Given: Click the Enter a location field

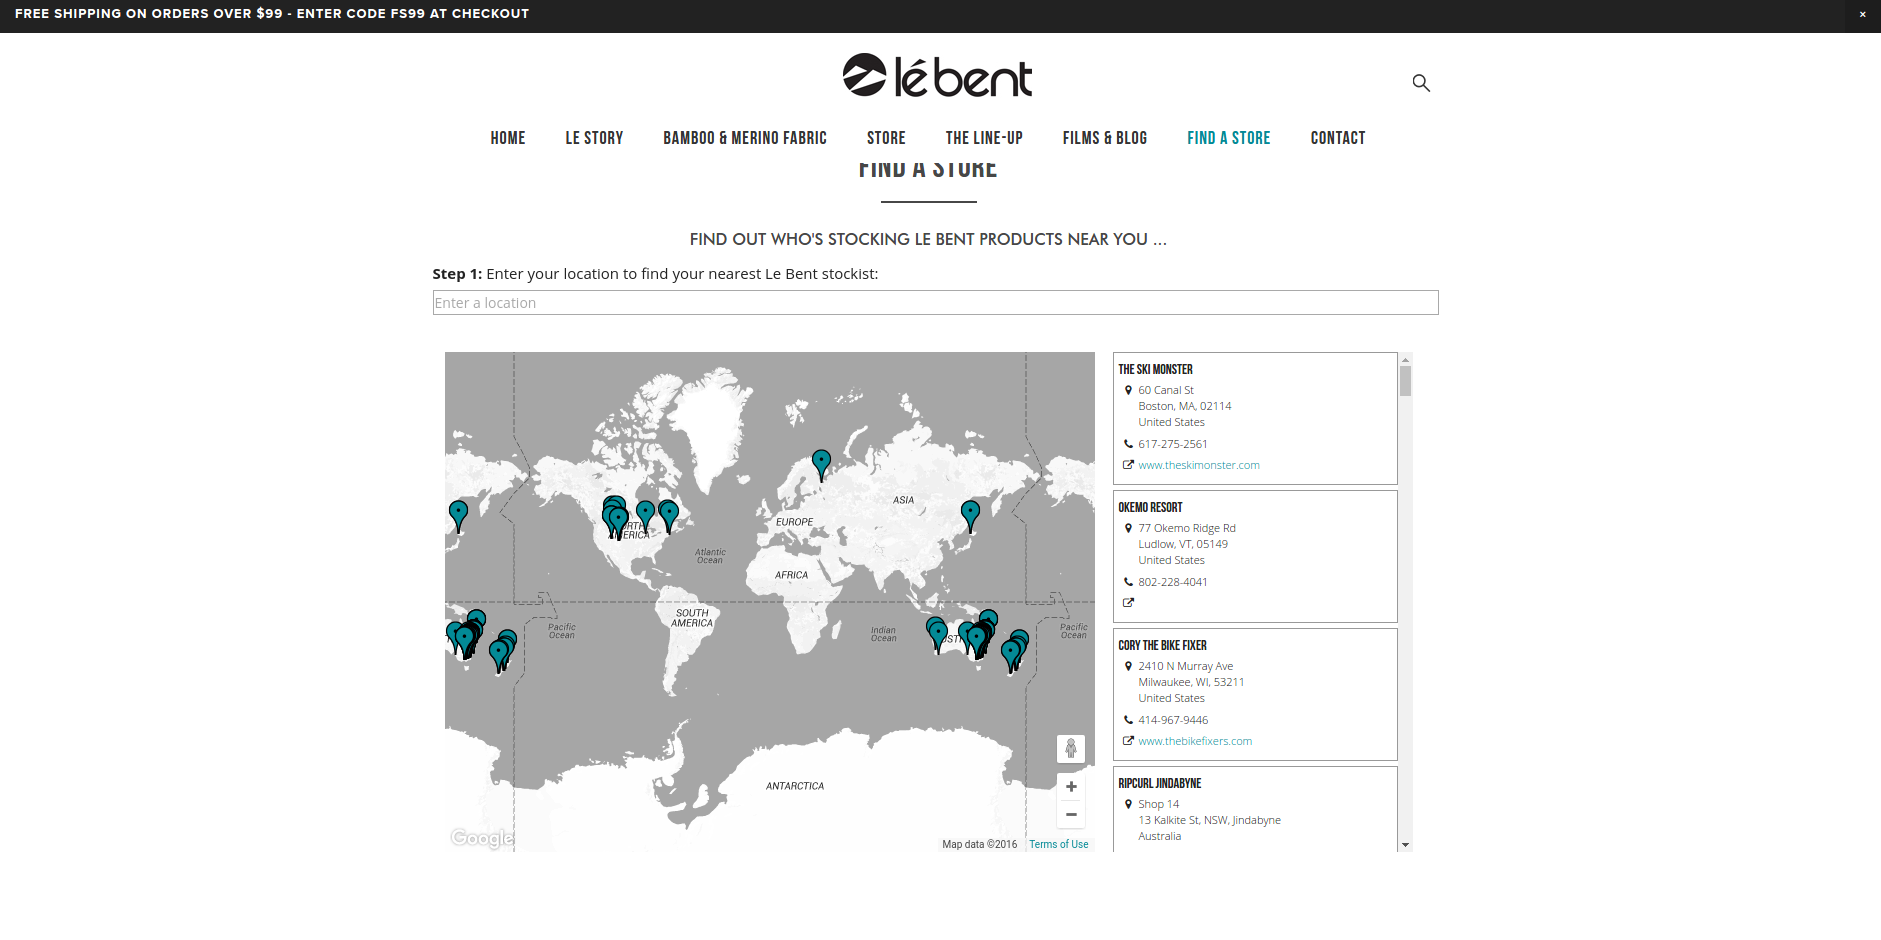Looking at the screenshot, I should tap(935, 303).
